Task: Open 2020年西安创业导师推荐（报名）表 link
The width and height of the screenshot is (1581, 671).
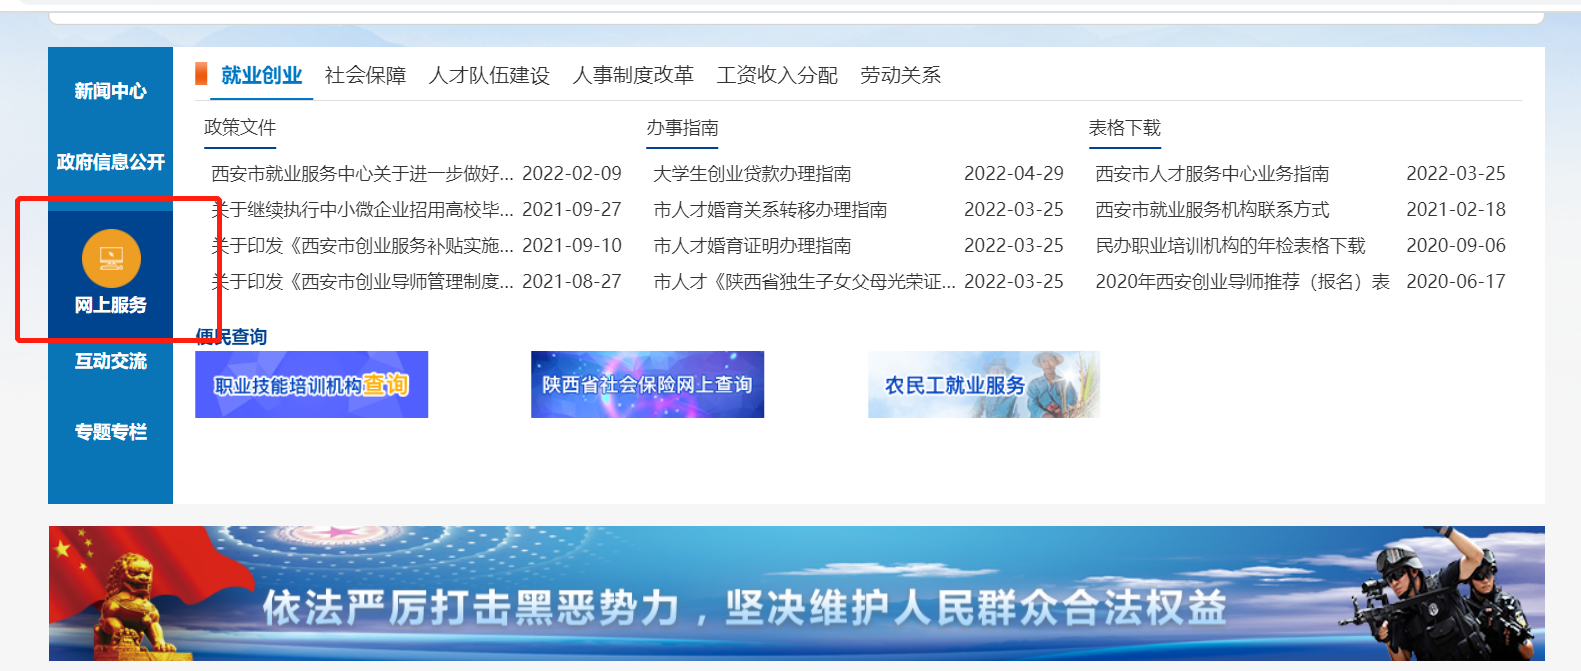Action: [x=1242, y=282]
